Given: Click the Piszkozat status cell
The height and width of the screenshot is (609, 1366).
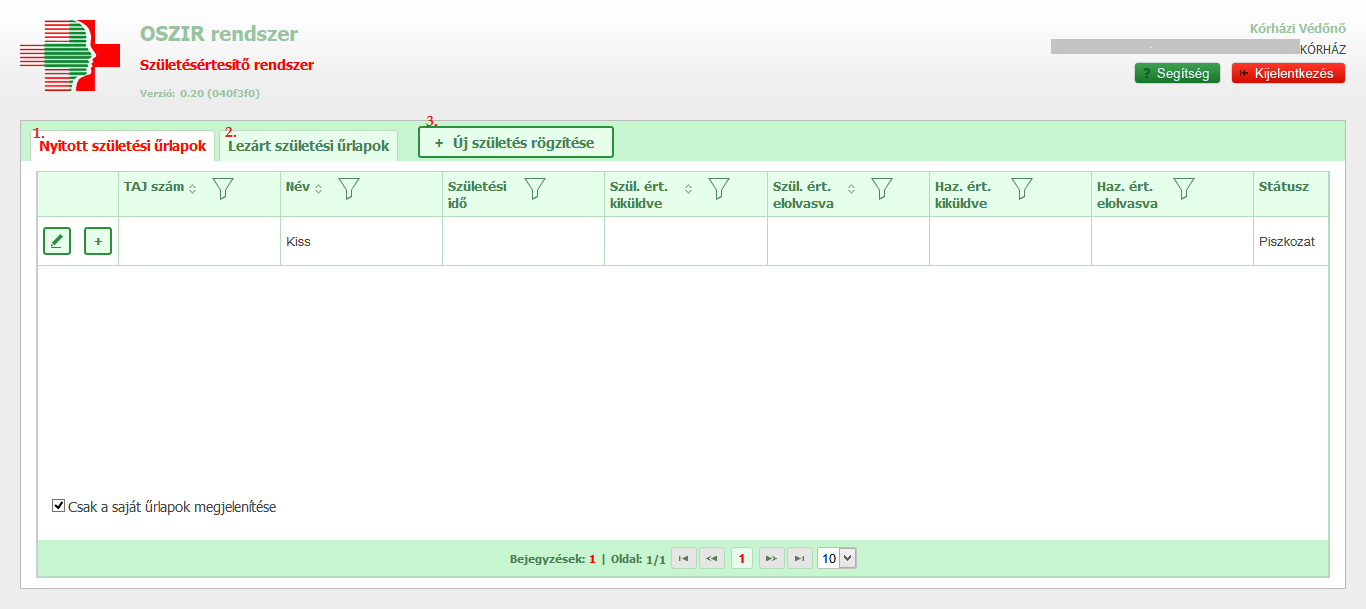Looking at the screenshot, I should tap(1291, 241).
